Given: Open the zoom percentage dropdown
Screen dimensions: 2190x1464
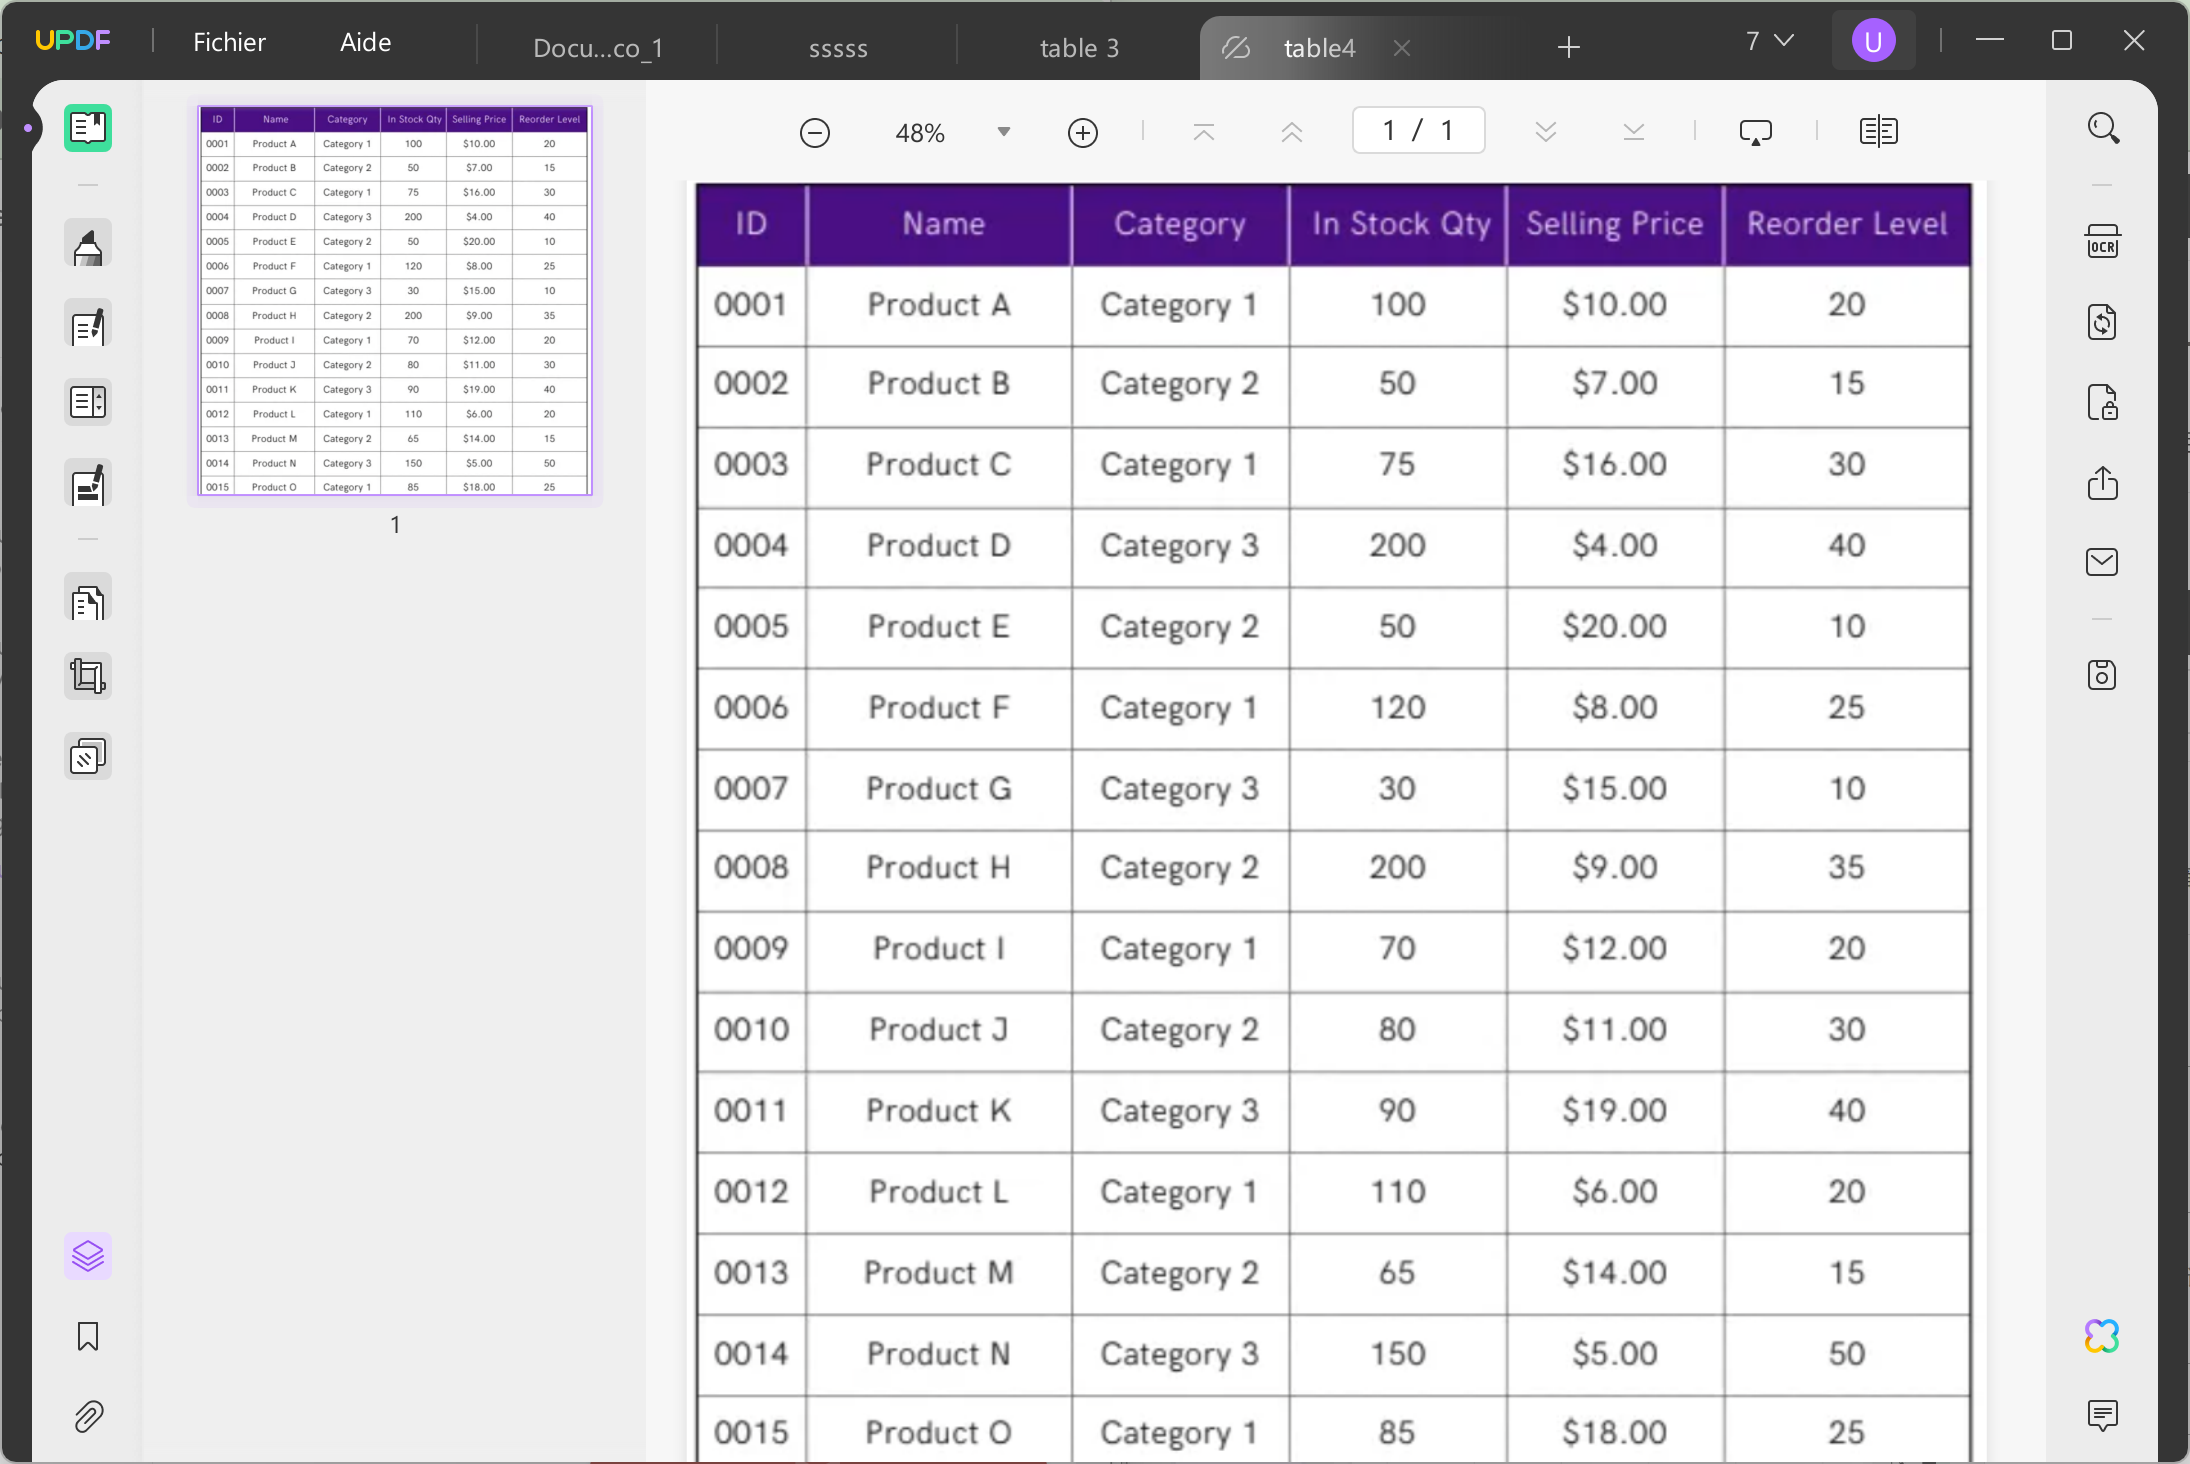Looking at the screenshot, I should tap(1004, 131).
